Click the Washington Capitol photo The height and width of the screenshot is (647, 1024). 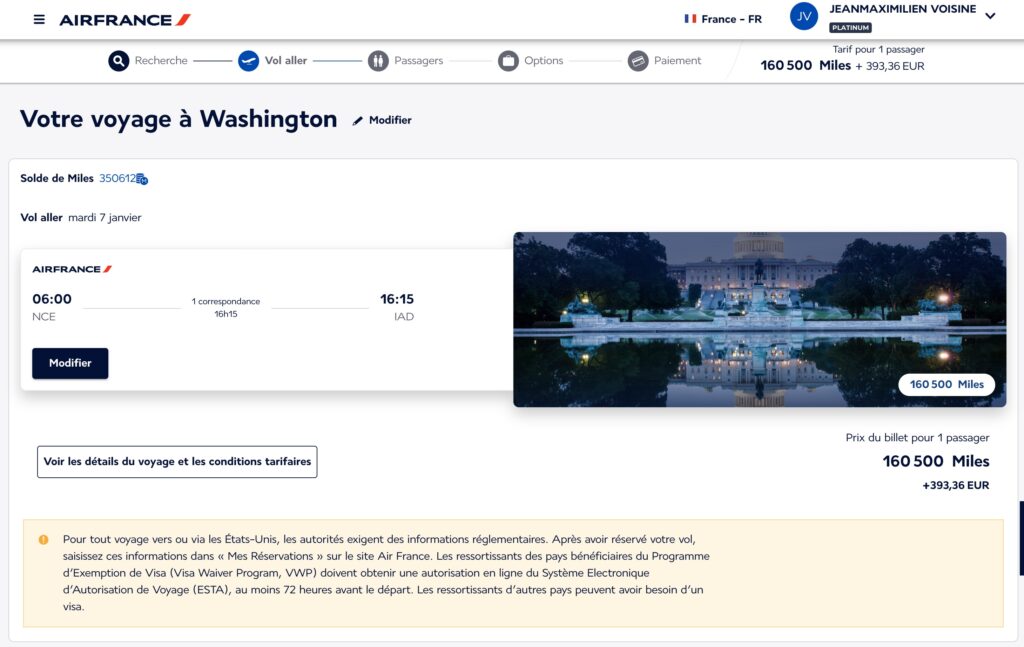[x=760, y=319]
